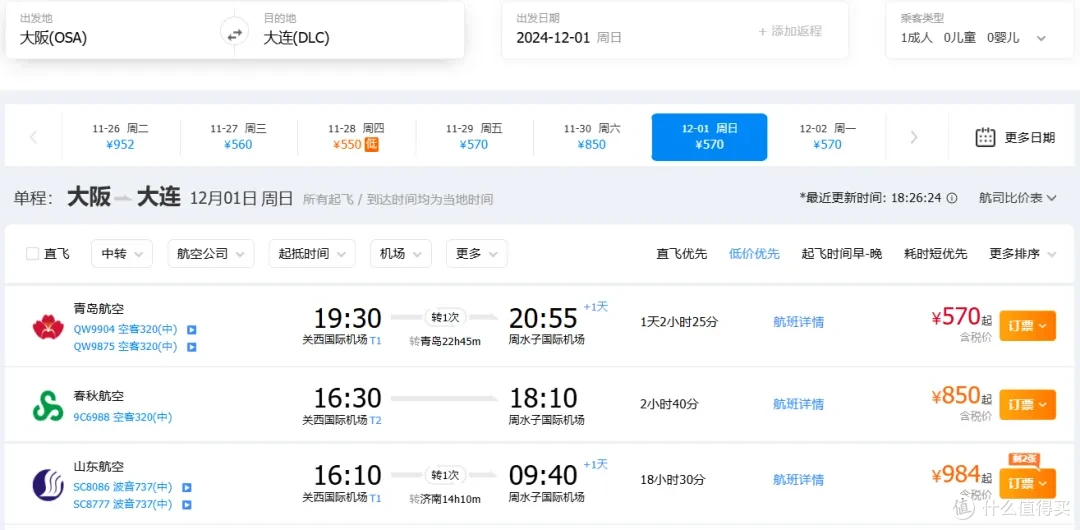Expand the 机场 airport filter
Image resolution: width=1080 pixels, height=530 pixels.
(x=401, y=254)
